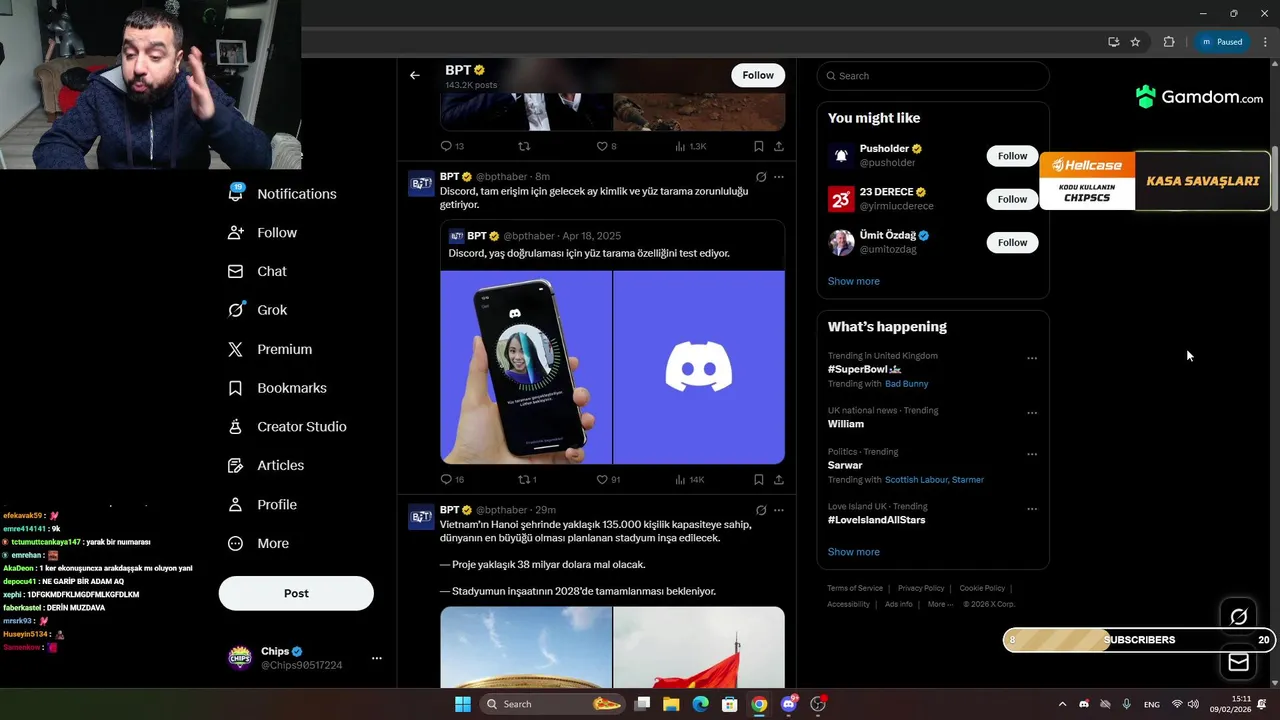Open the Starmer trending link
1280x720 pixels.
click(x=968, y=480)
